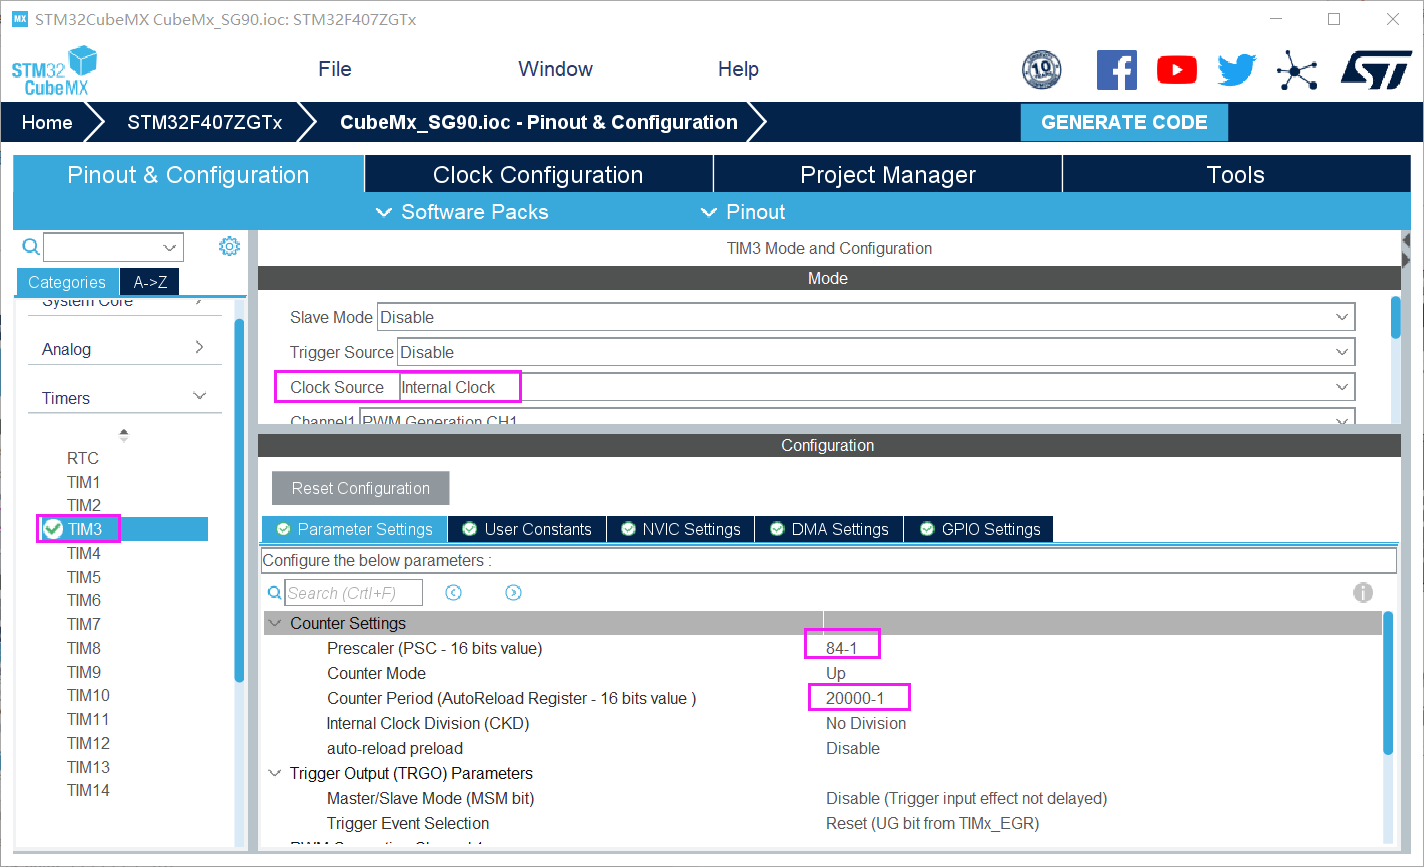This screenshot has height=867, width=1424.
Task: Select the Parameter Settings tab
Action: click(x=354, y=529)
